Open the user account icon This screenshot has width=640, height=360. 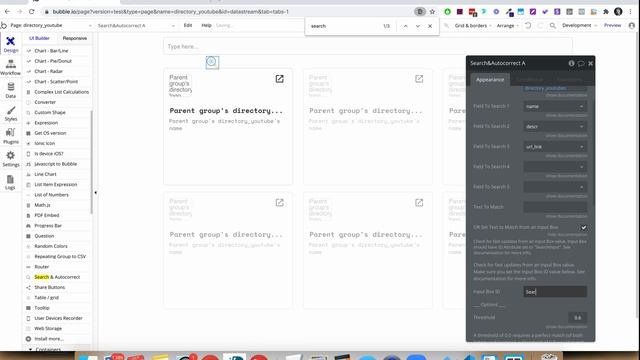point(632,25)
